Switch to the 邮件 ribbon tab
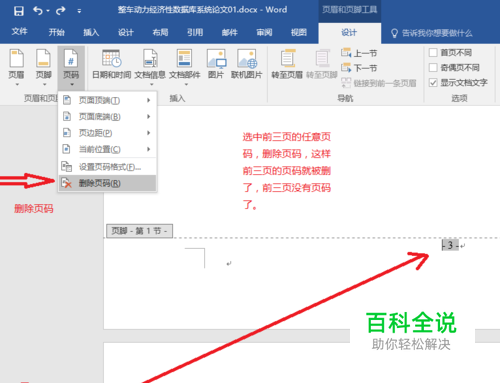Viewport: 500px width, 383px height. click(230, 32)
